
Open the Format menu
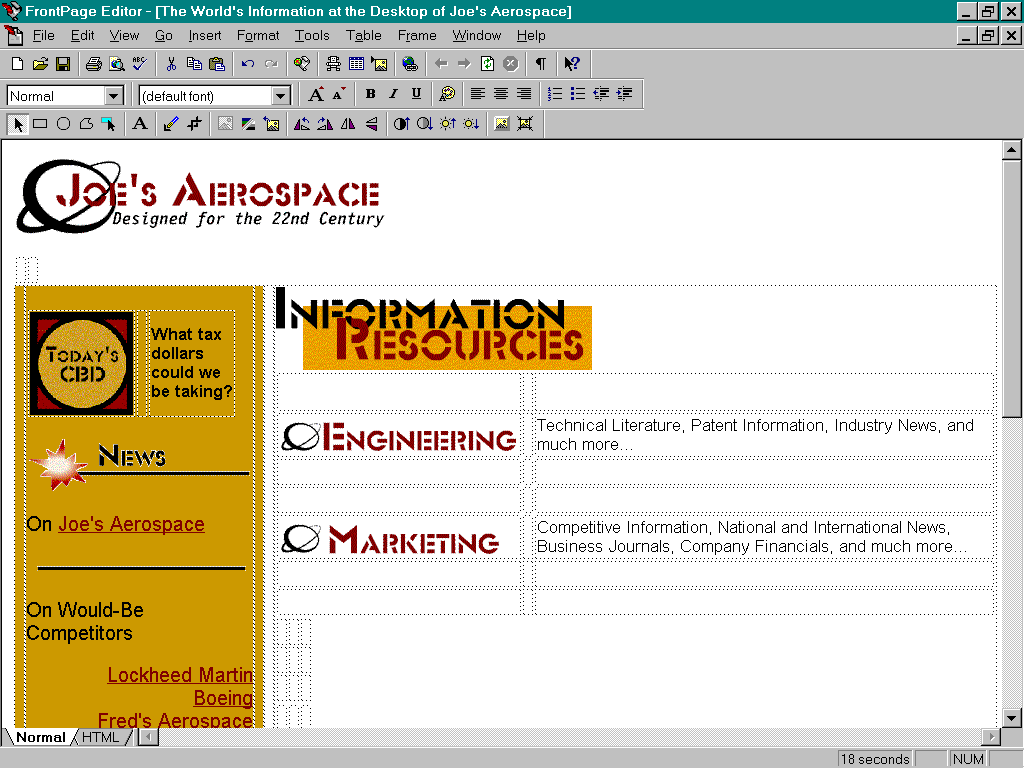pos(258,35)
